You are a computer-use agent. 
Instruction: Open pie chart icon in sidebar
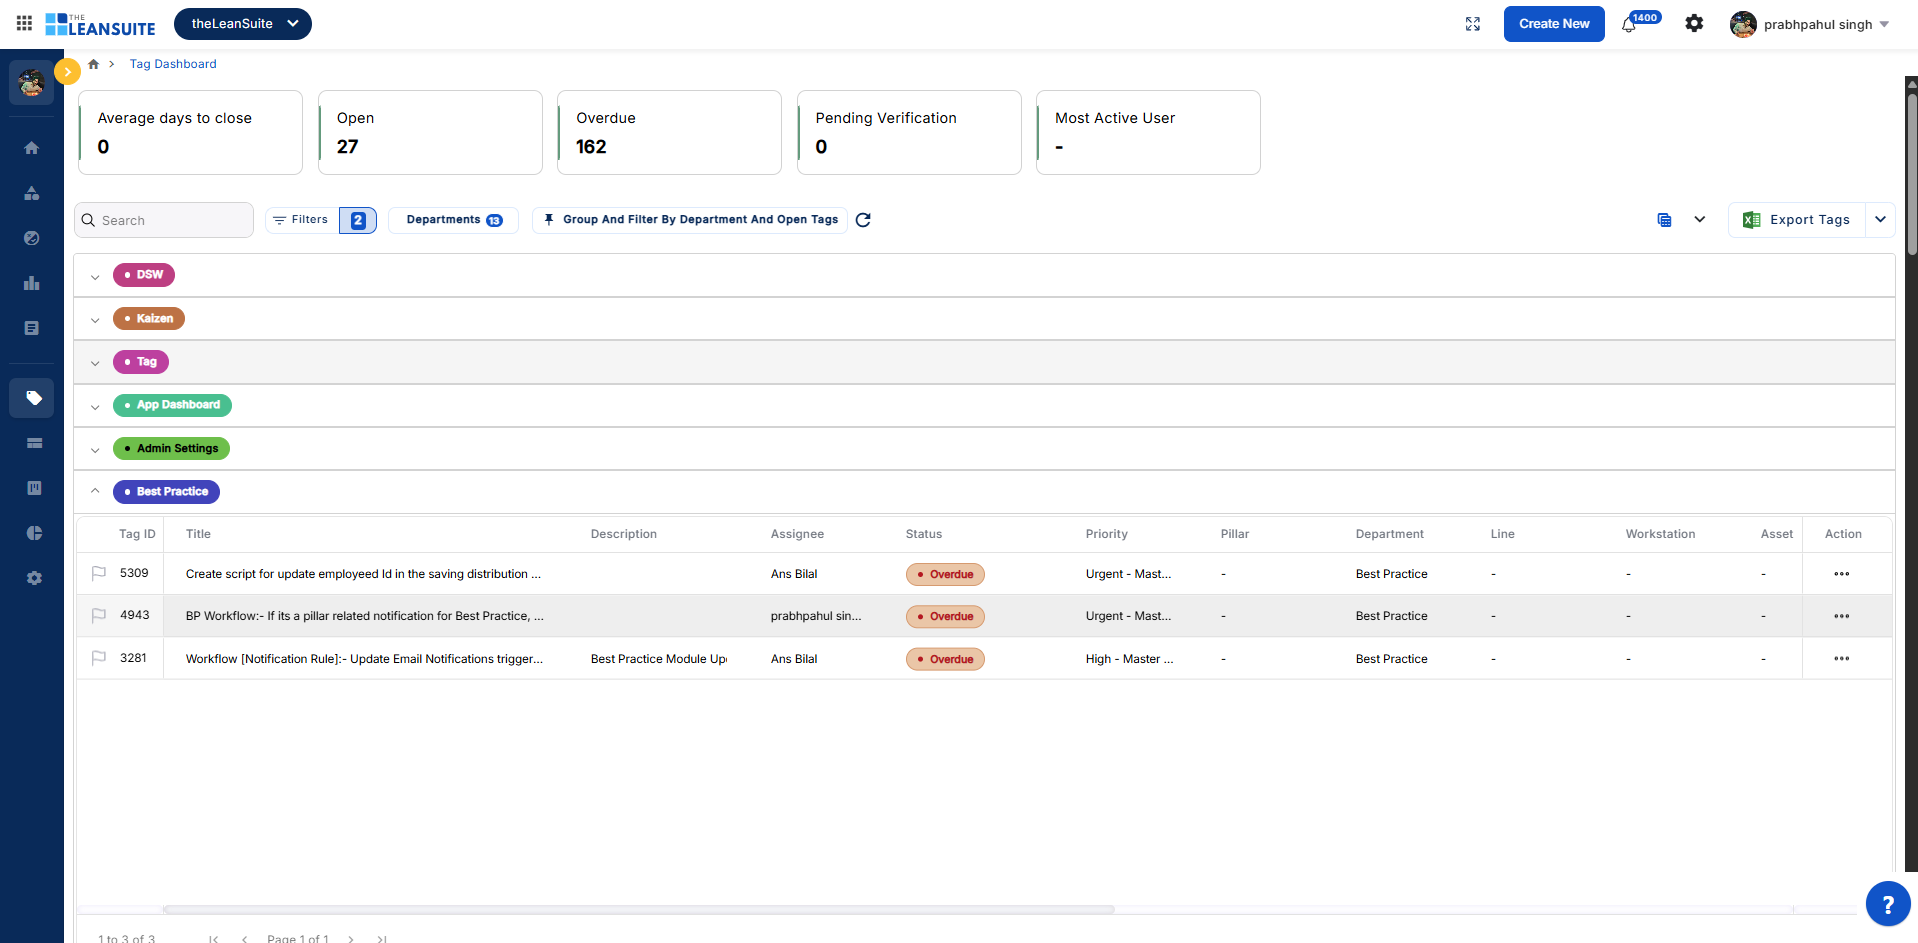(34, 533)
